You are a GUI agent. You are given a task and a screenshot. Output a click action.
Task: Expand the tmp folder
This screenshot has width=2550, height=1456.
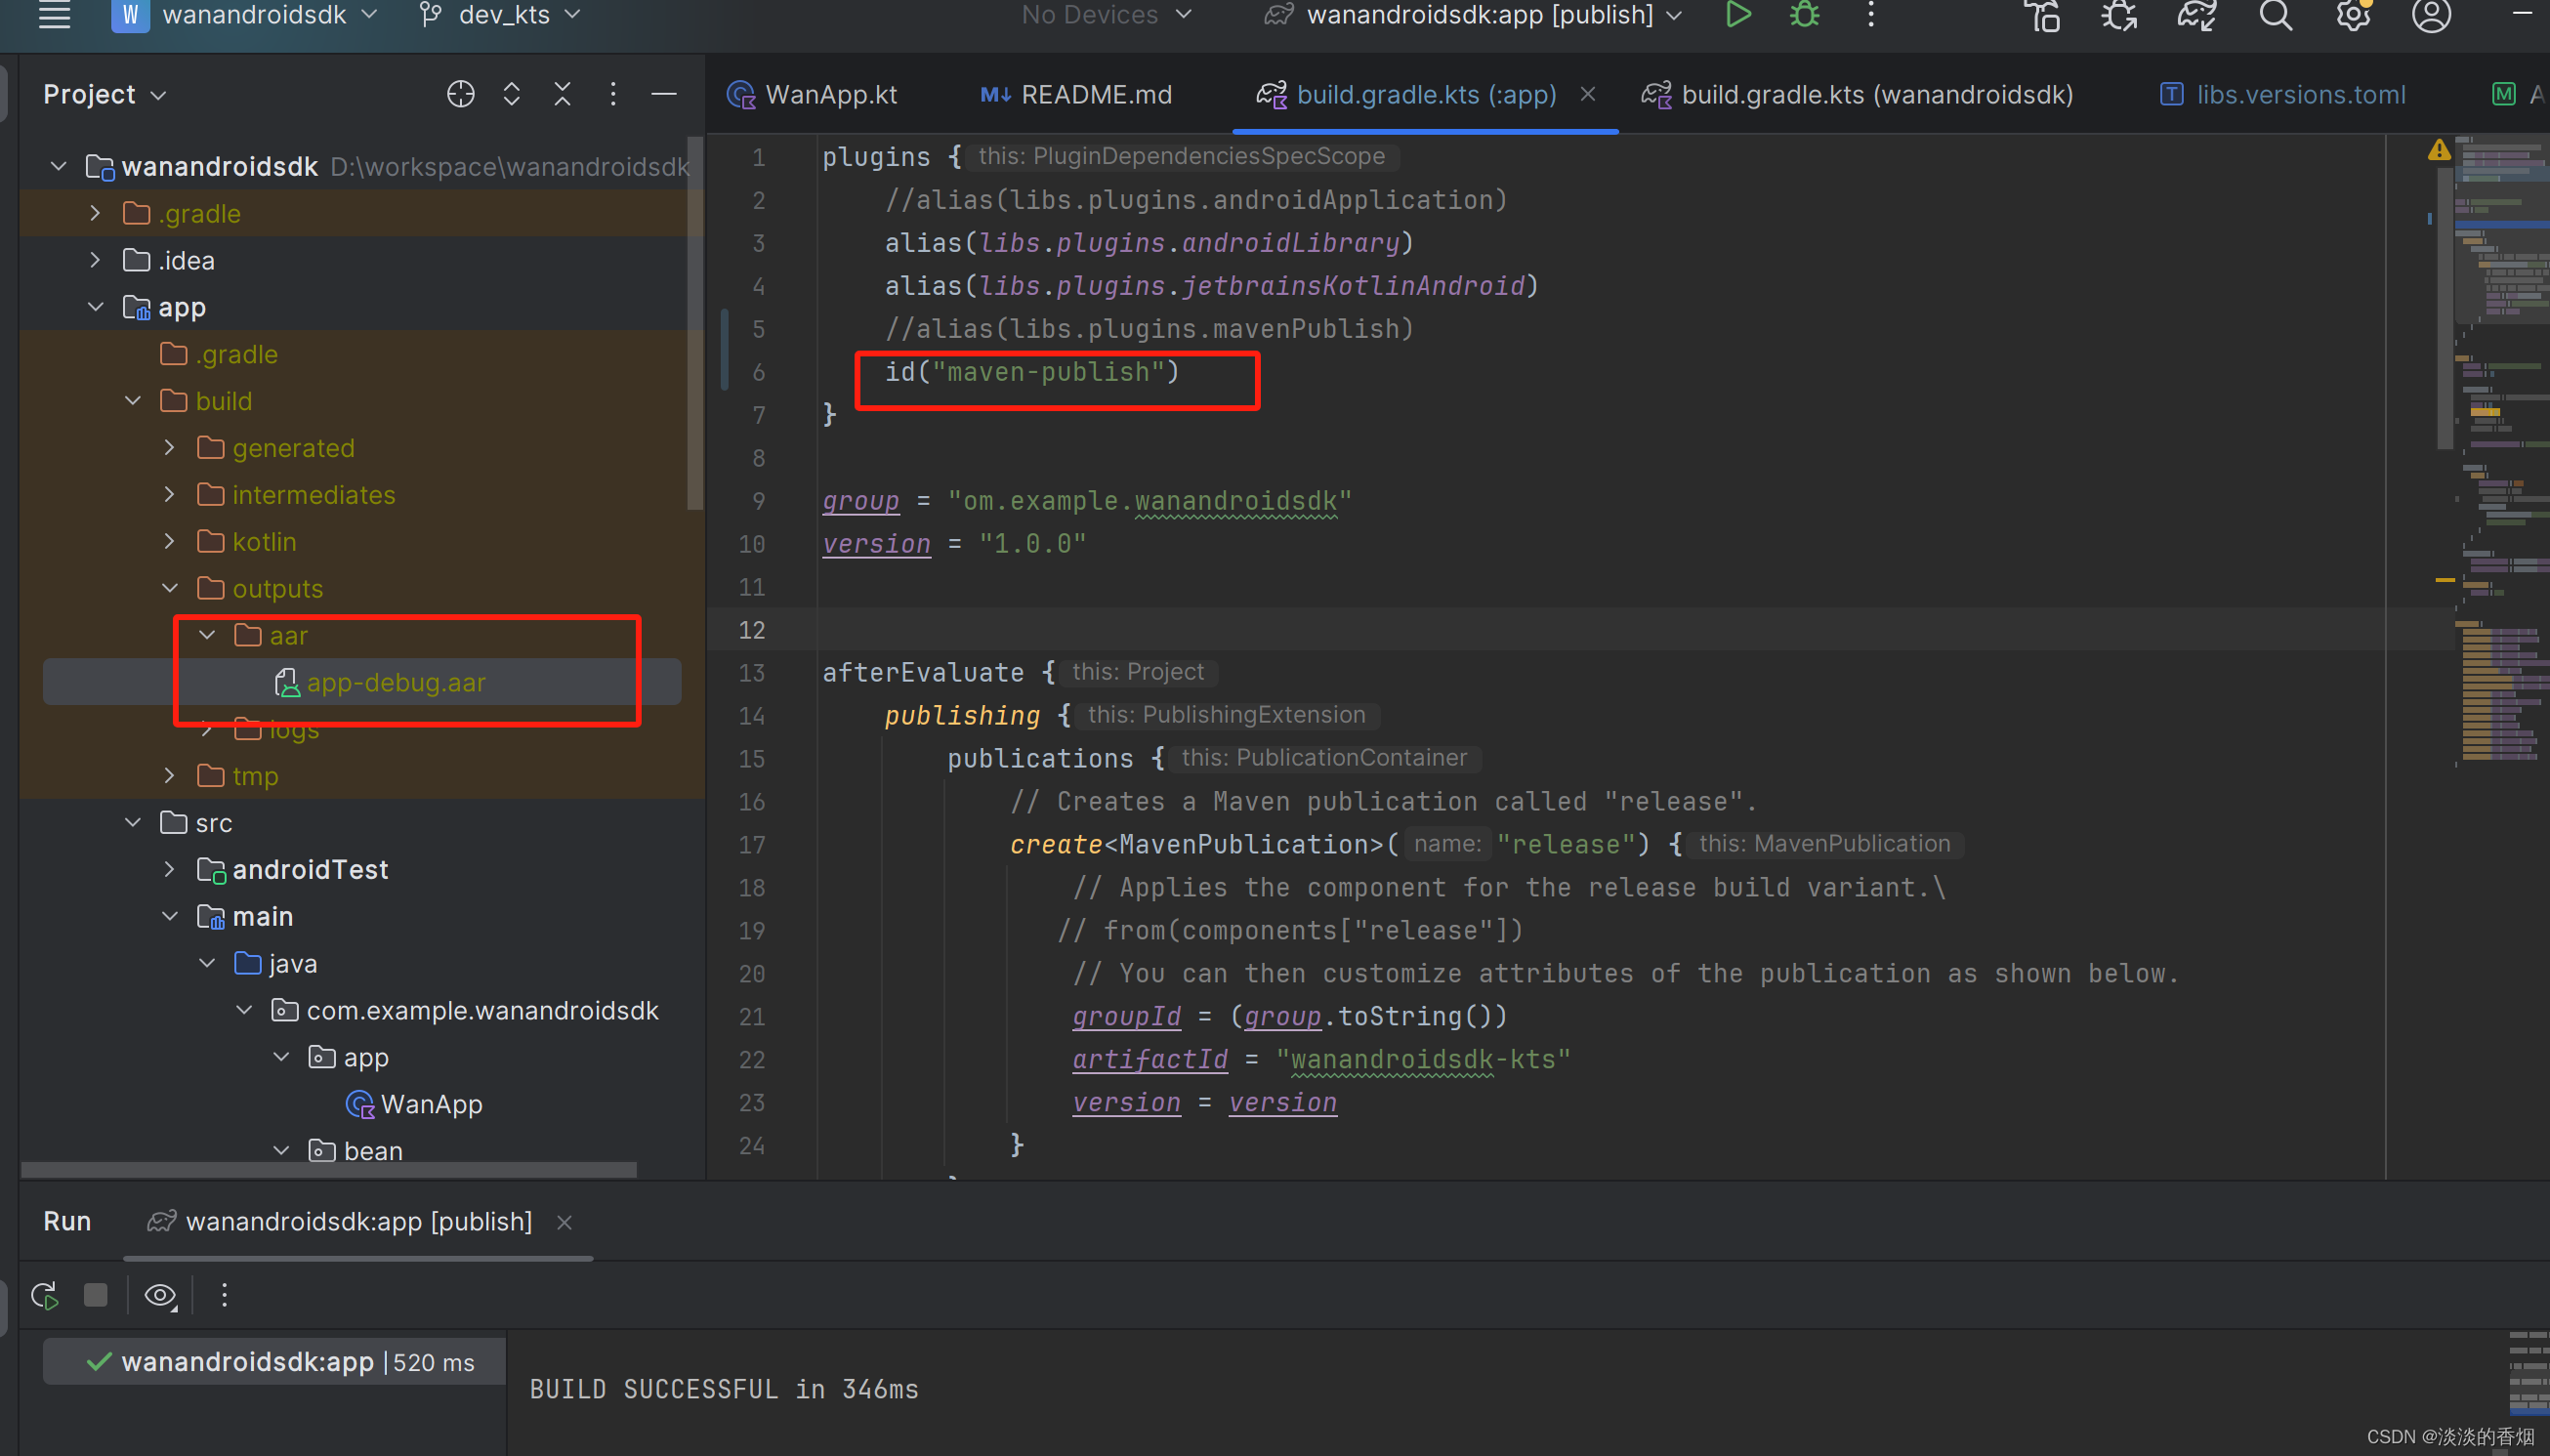click(169, 776)
